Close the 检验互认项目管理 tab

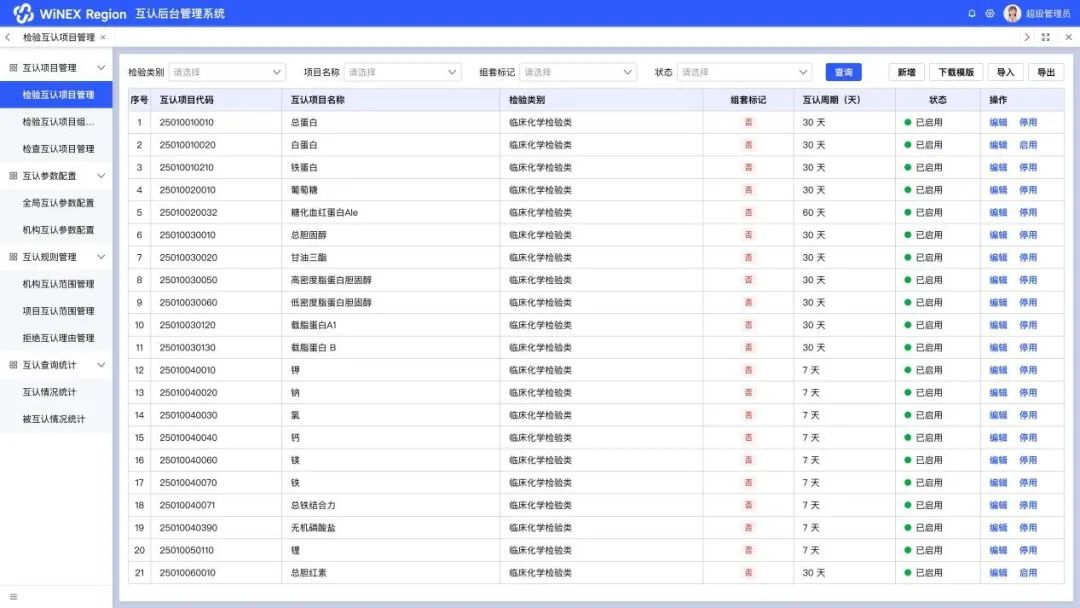click(x=103, y=38)
